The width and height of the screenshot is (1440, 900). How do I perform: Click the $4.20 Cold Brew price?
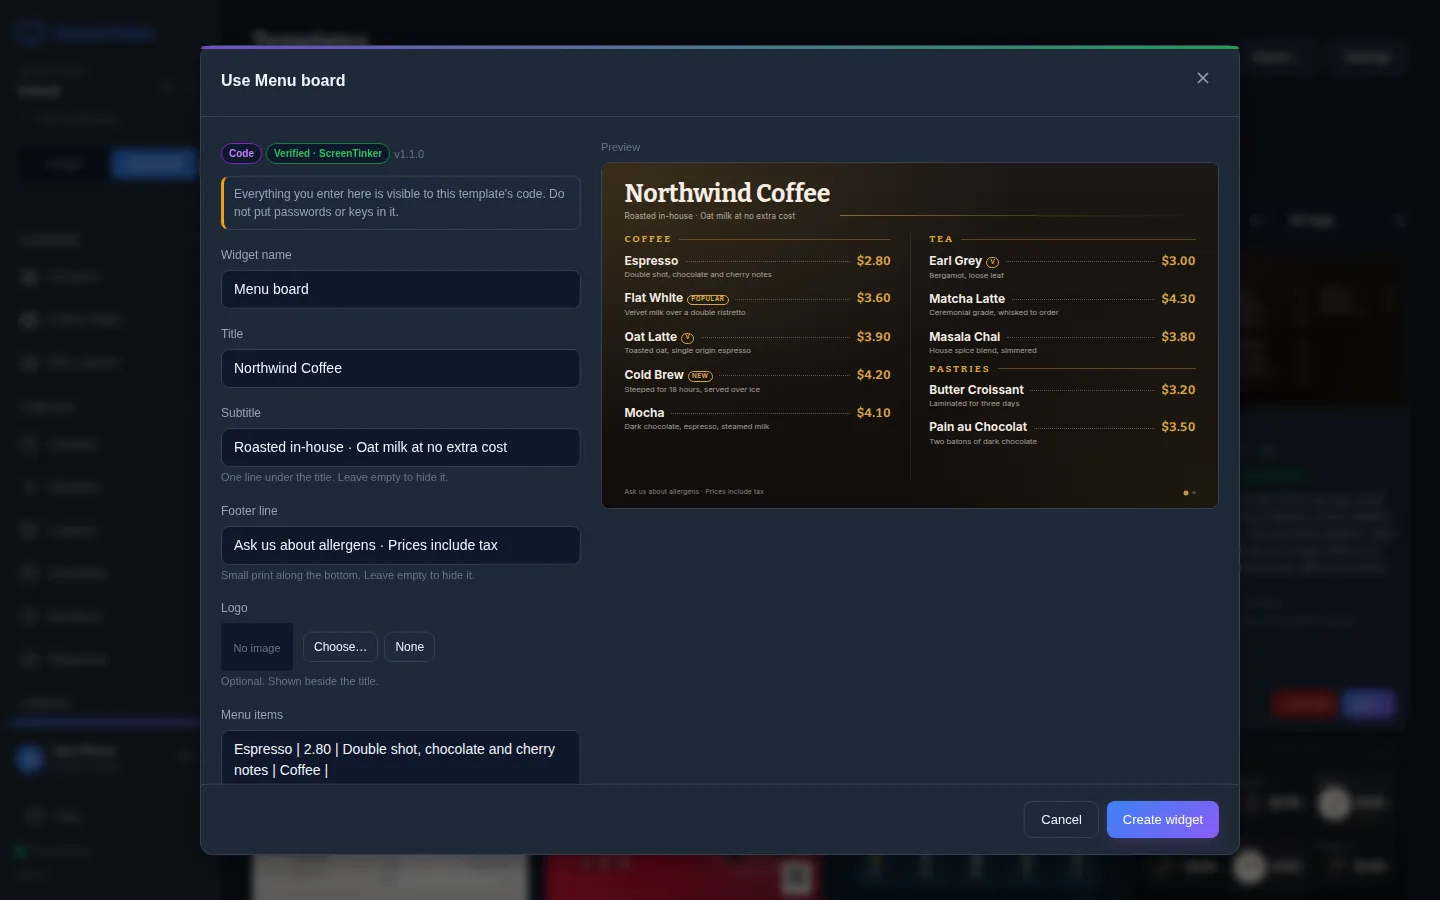click(873, 375)
